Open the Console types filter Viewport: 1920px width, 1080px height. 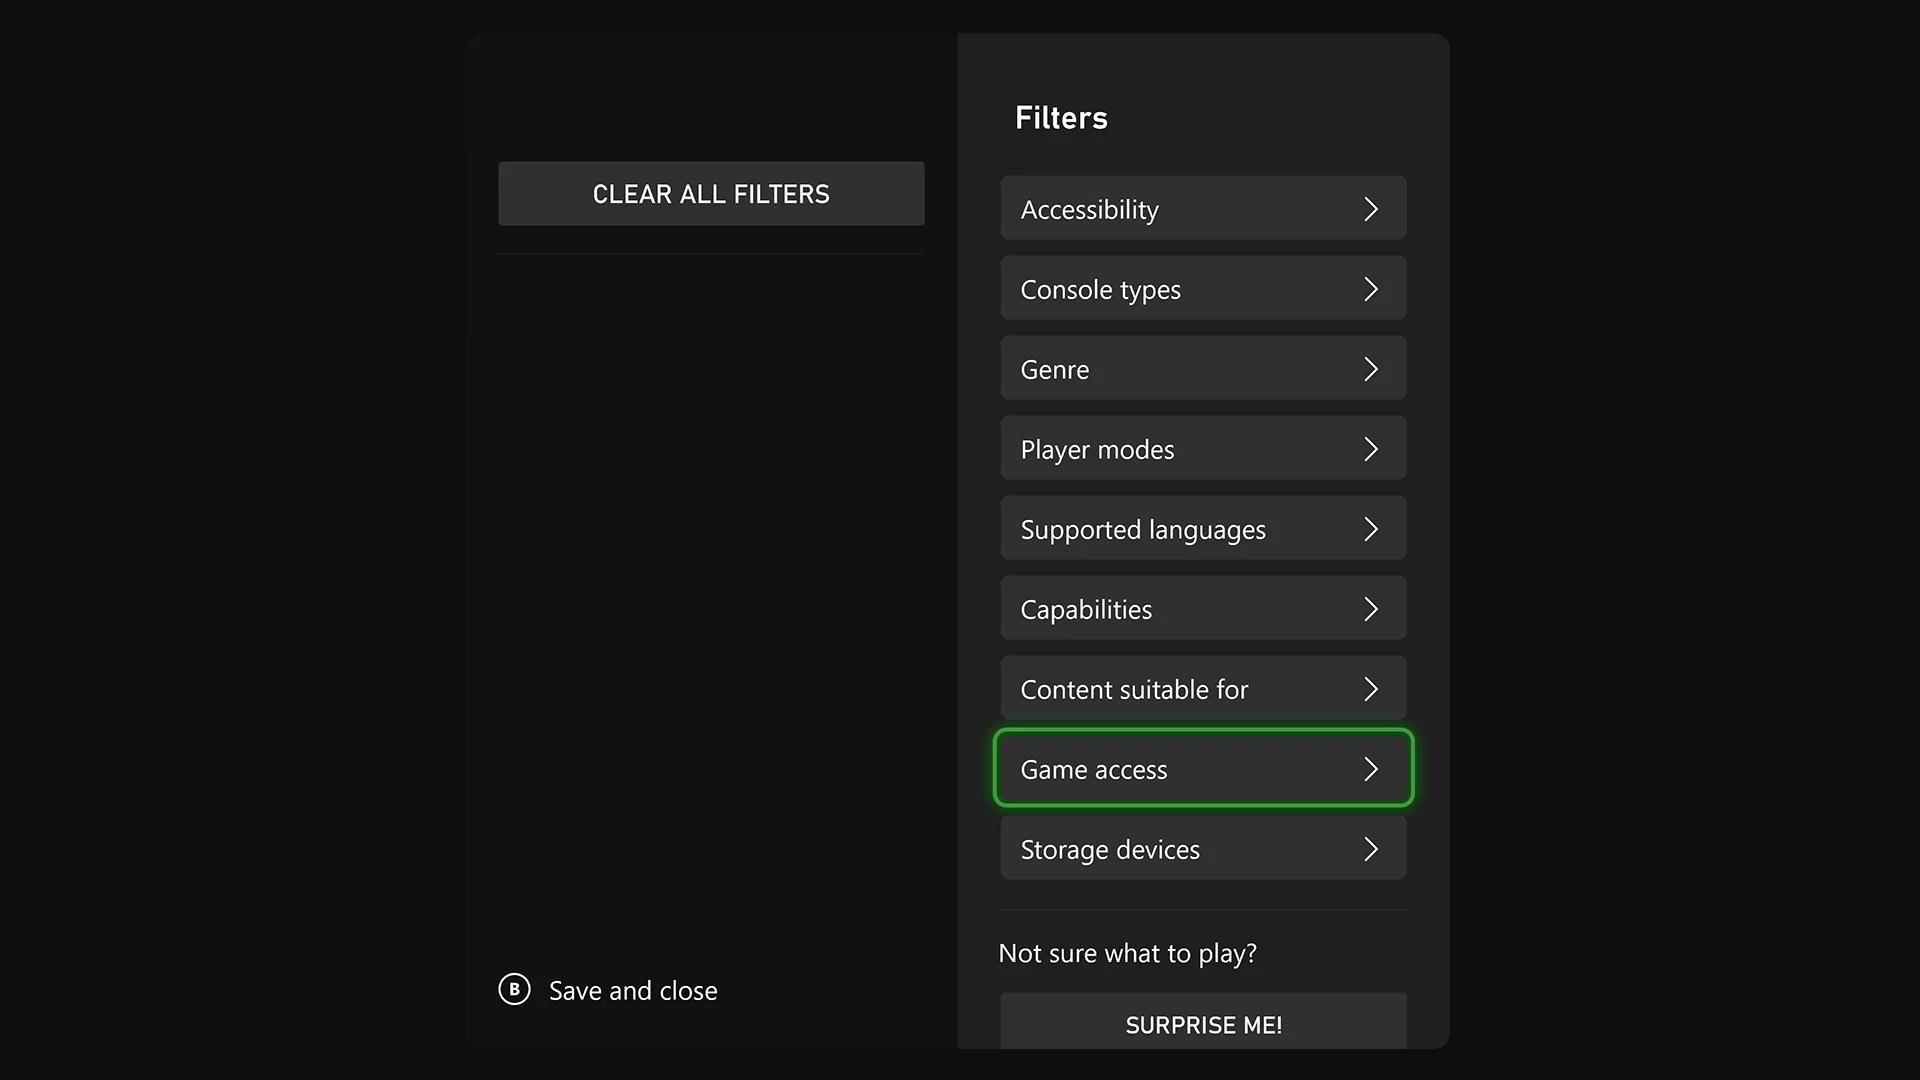(x=1203, y=288)
